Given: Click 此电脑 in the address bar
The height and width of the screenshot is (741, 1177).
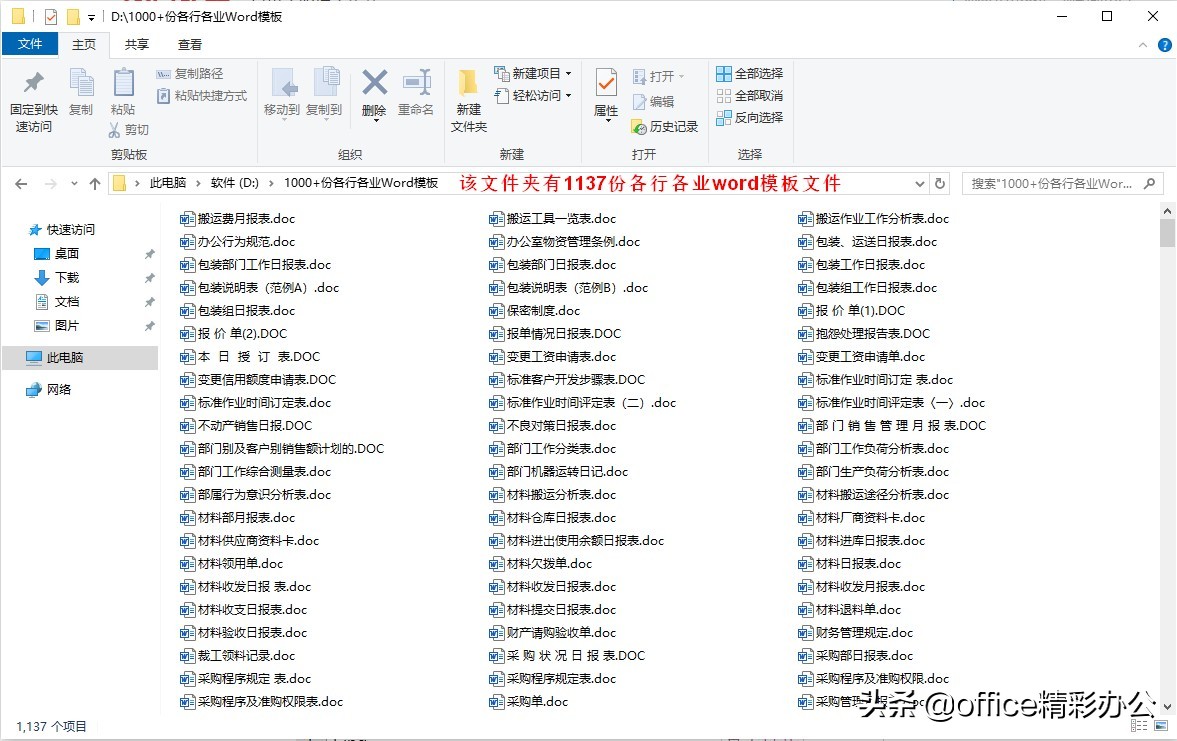Looking at the screenshot, I should coord(167,183).
